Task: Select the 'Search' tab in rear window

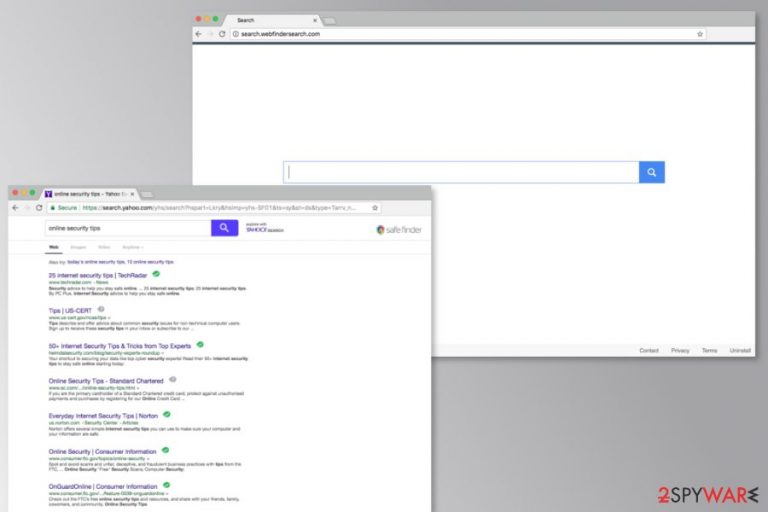Action: pos(270,20)
